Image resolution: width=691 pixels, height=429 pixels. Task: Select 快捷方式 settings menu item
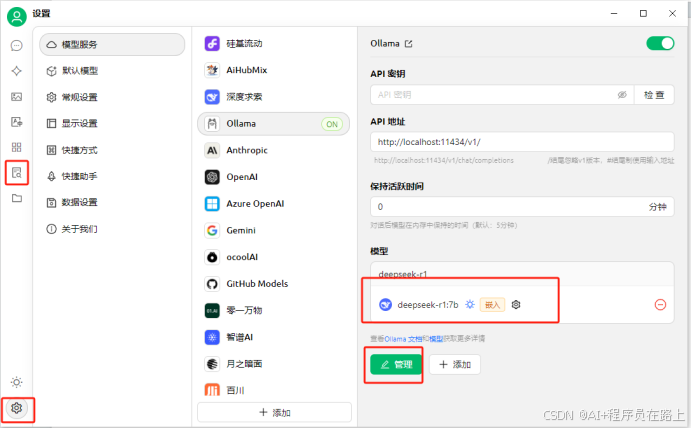tap(112, 150)
